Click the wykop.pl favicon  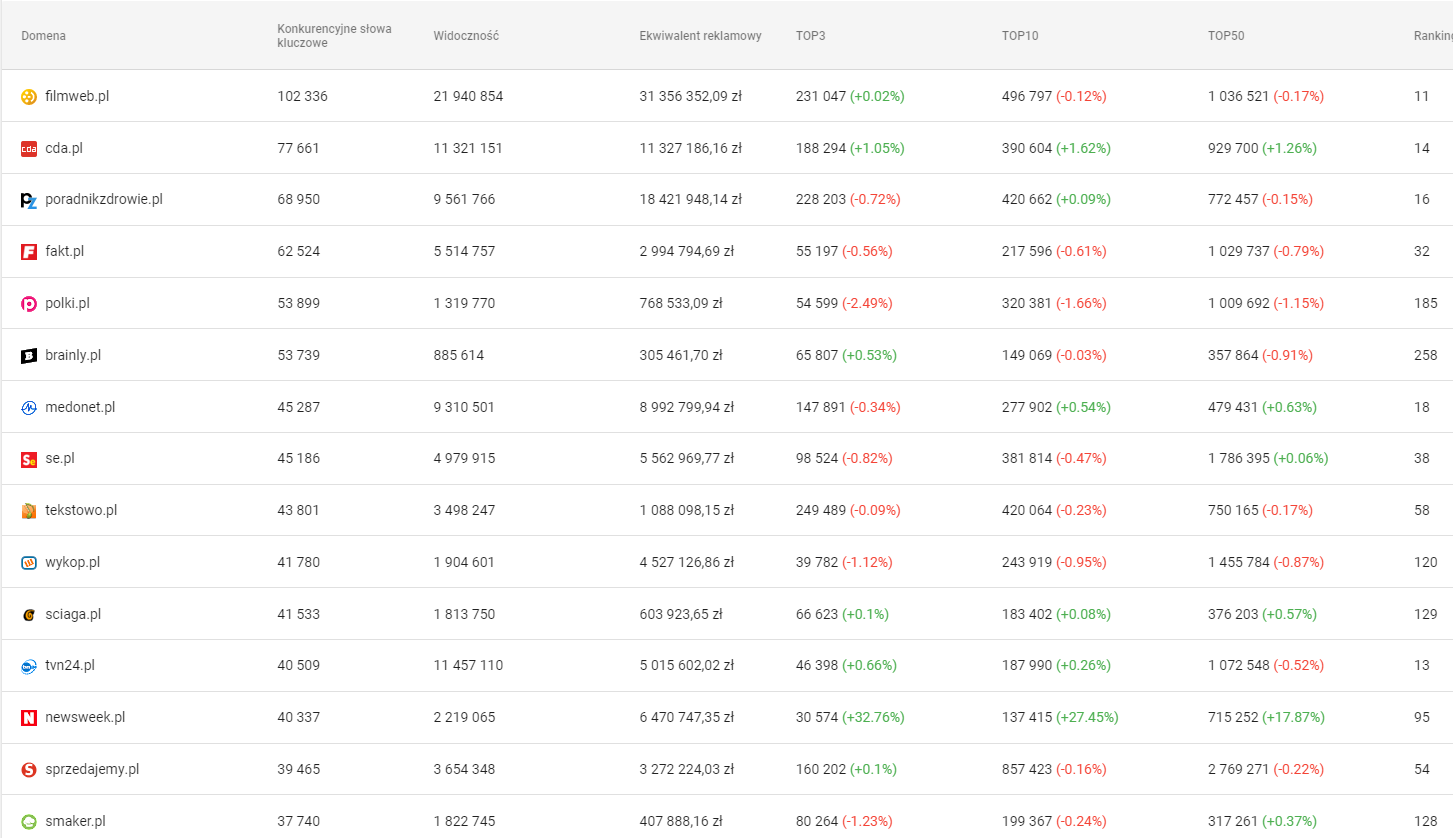pyautogui.click(x=29, y=563)
